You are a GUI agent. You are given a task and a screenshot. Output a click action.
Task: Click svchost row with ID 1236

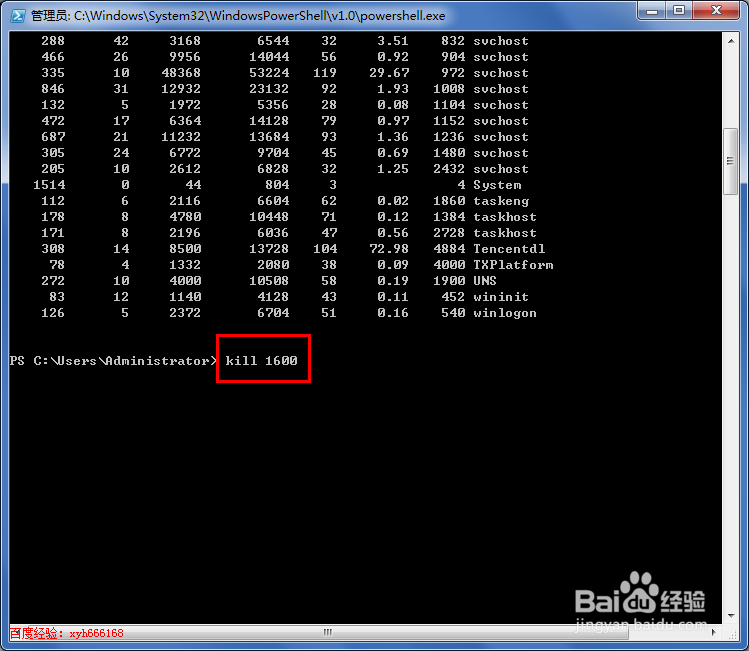coord(285,137)
